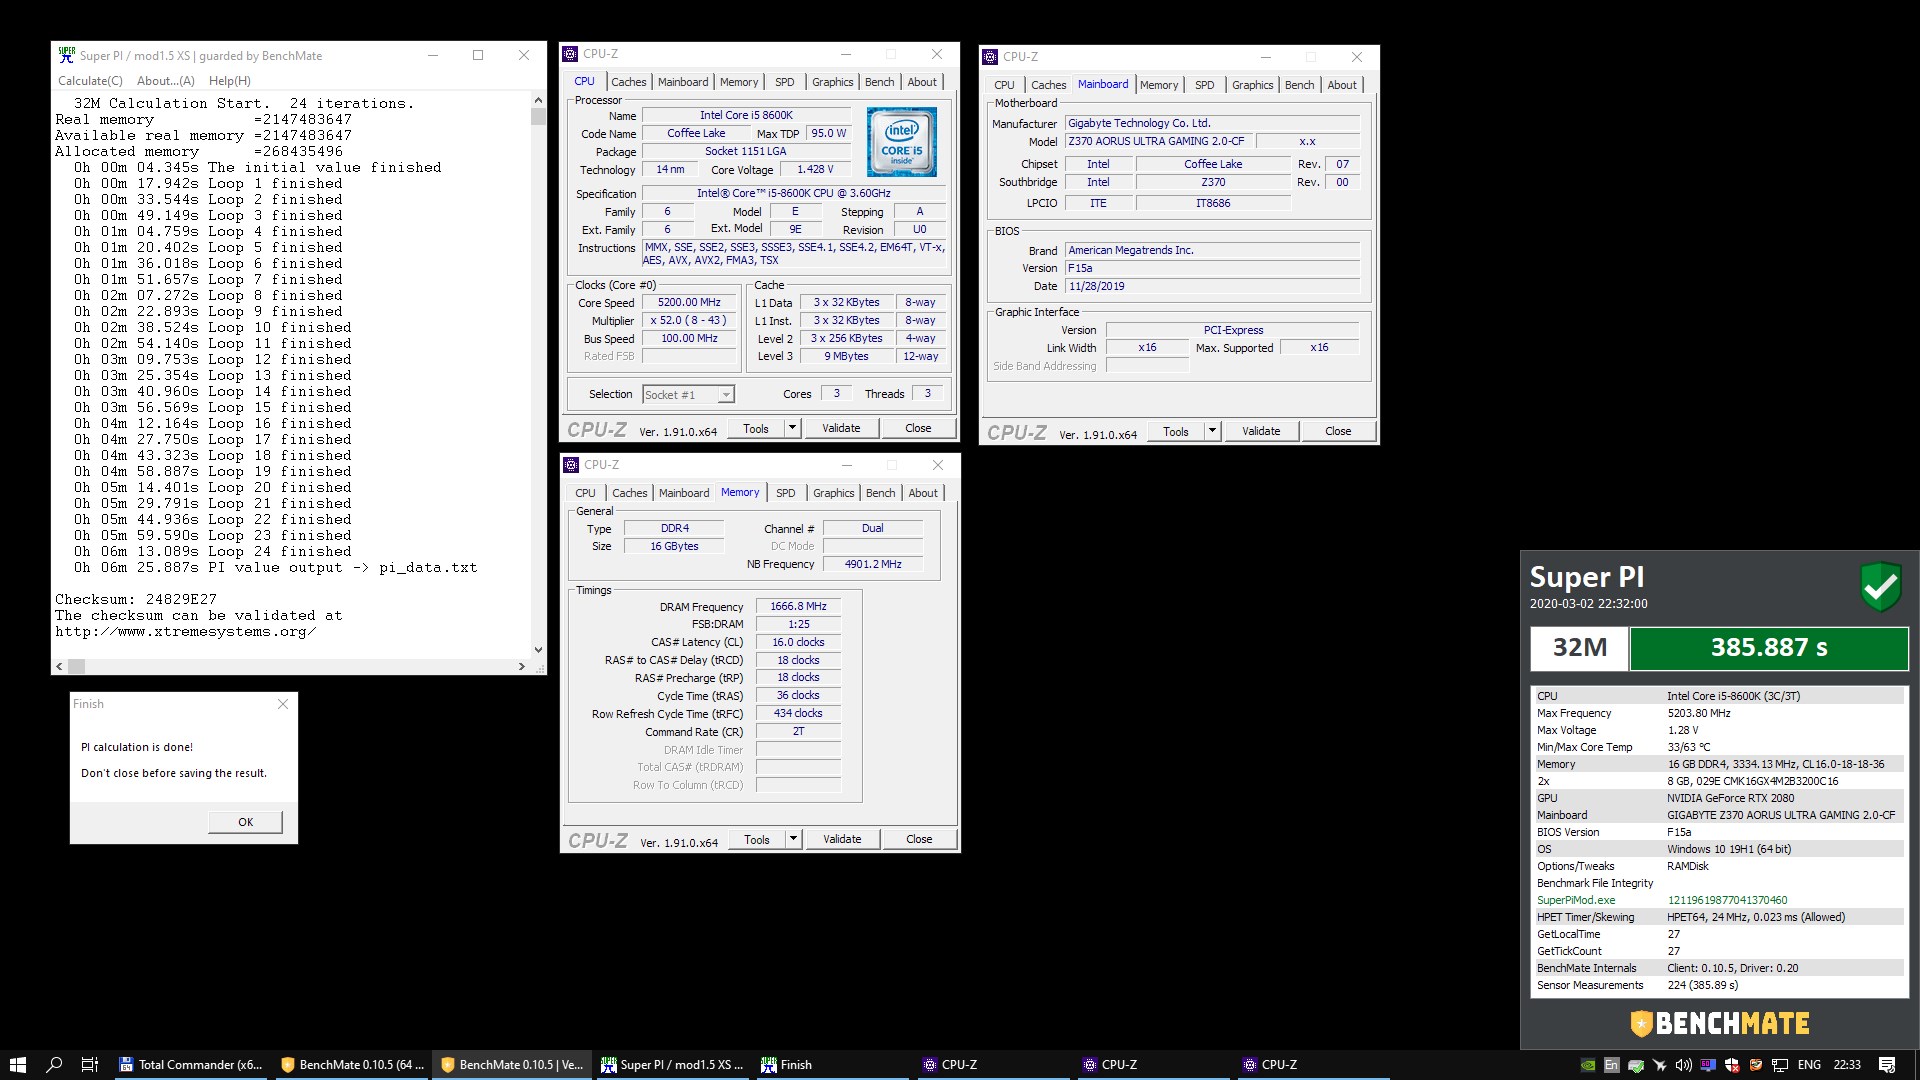This screenshot has height=1080, width=1920.
Task: Click Close button in CPU-Z CPU window
Action: pos(918,428)
